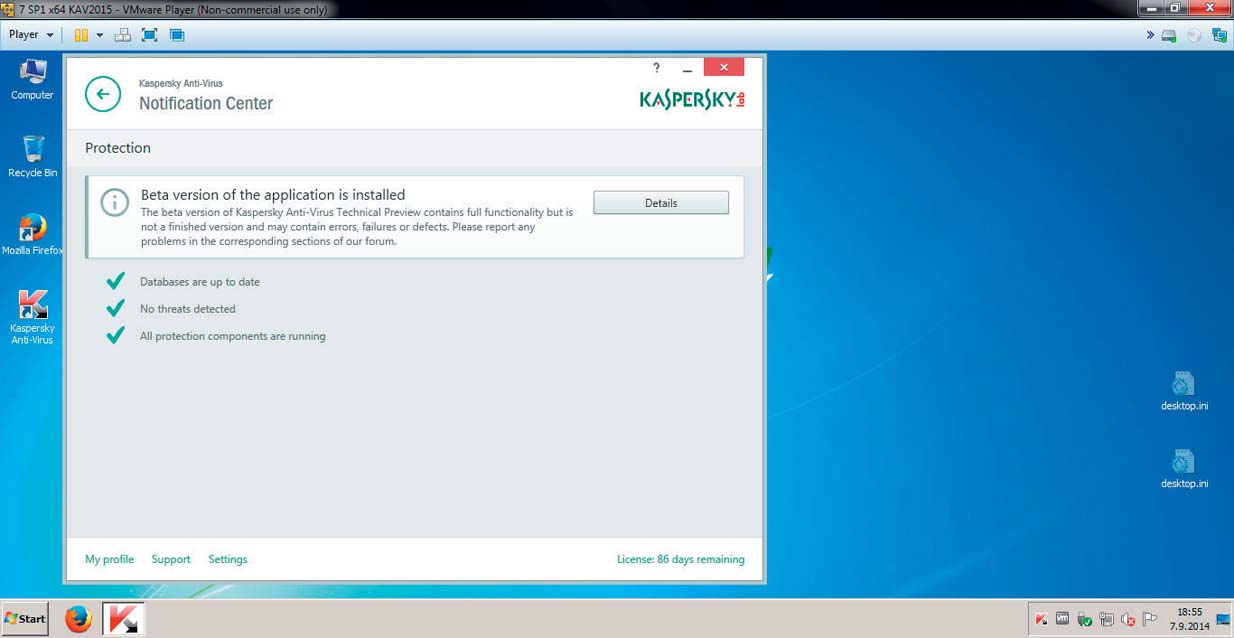Click the Kaspersky Lab logo
This screenshot has height=638, width=1234.
[x=692, y=100]
